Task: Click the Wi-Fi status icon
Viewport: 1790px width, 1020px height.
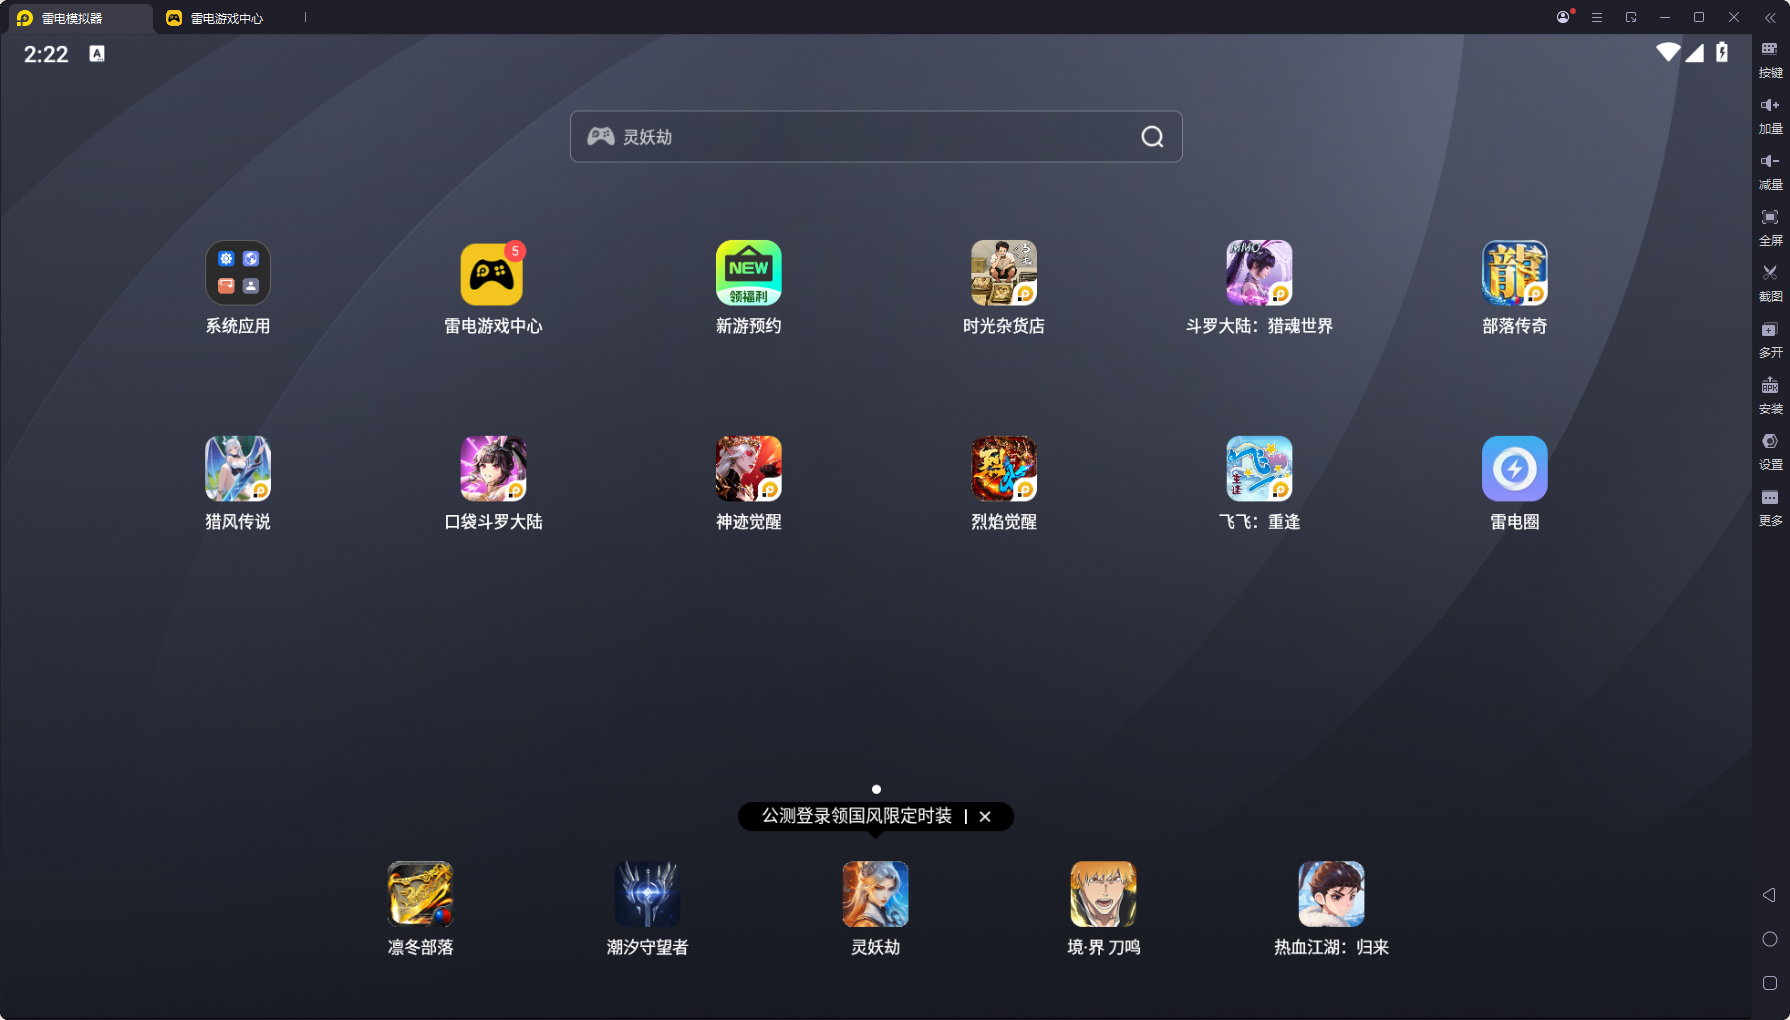Action: 1667,52
